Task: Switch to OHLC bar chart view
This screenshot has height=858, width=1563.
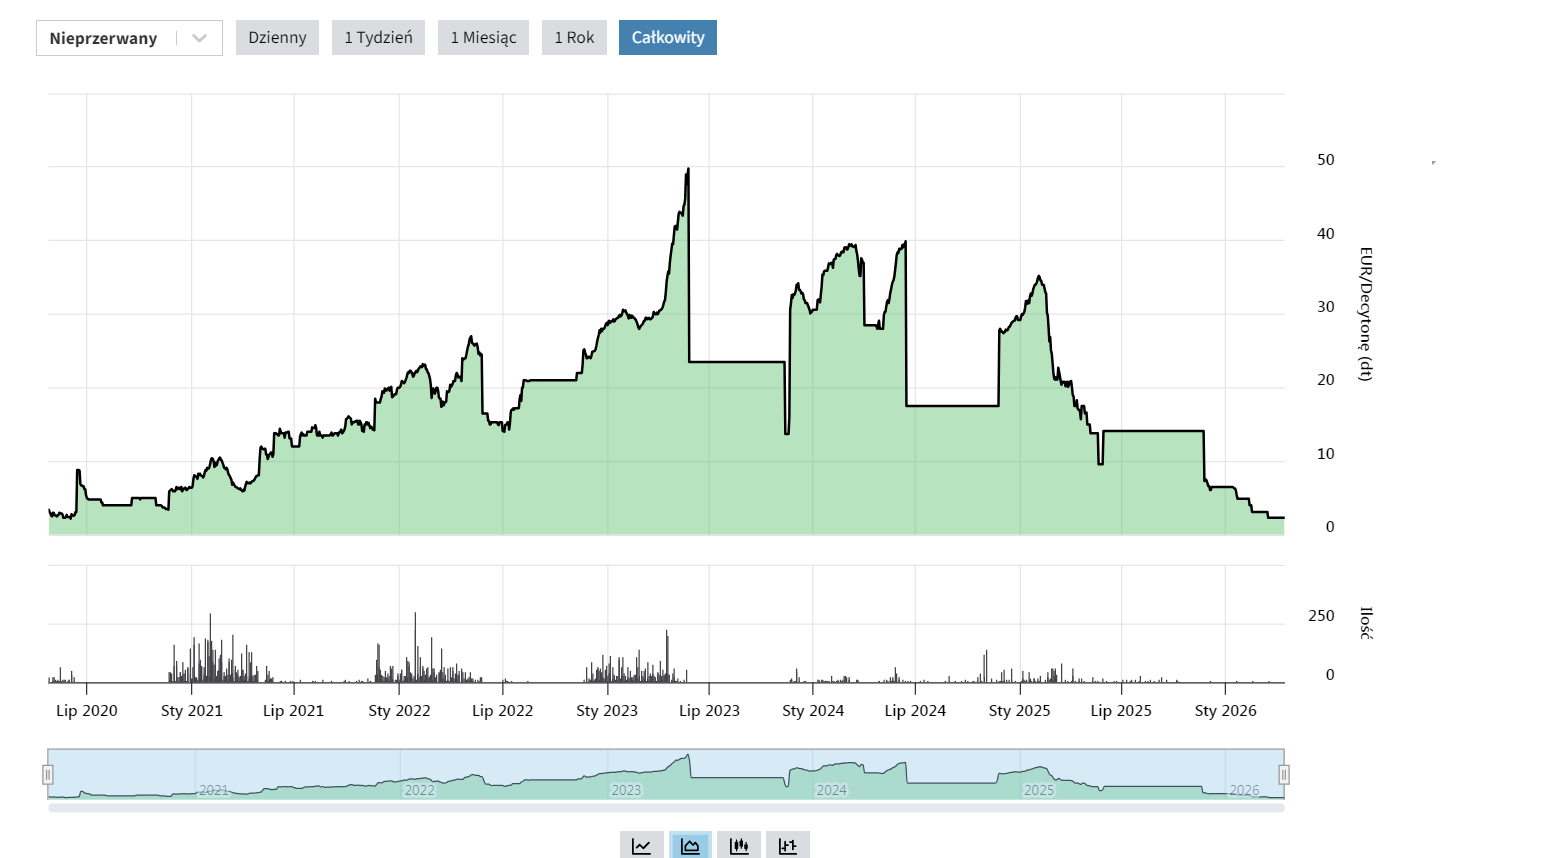Action: [x=788, y=845]
